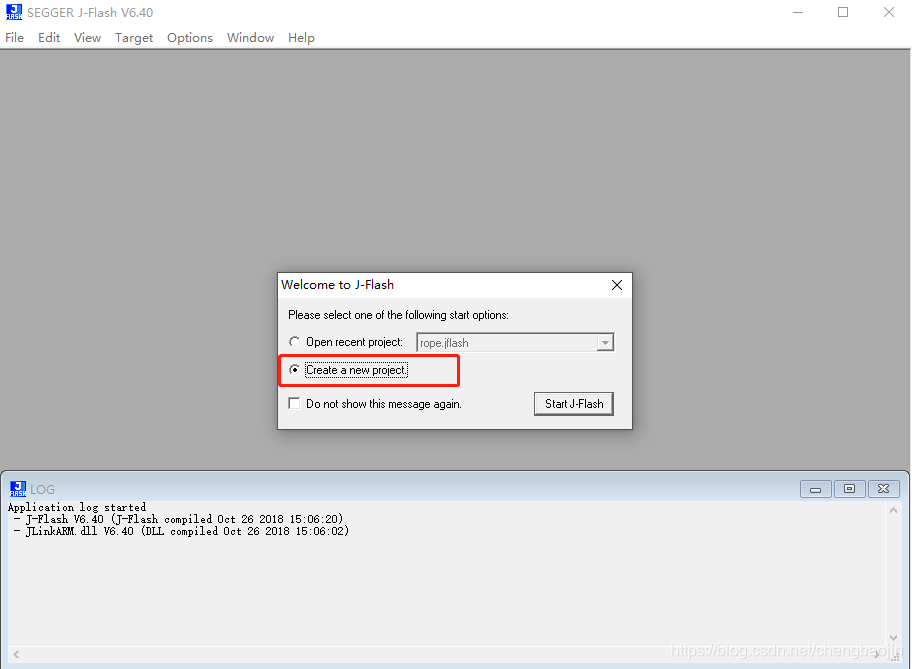Open the Window menu
Screen dimensions: 912x669
(250, 38)
